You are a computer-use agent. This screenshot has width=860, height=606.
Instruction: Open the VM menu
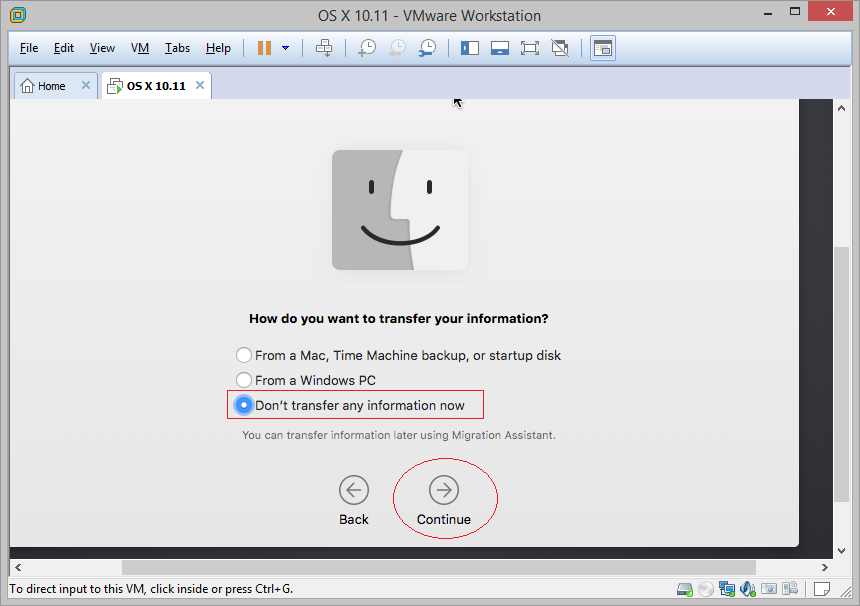(140, 48)
